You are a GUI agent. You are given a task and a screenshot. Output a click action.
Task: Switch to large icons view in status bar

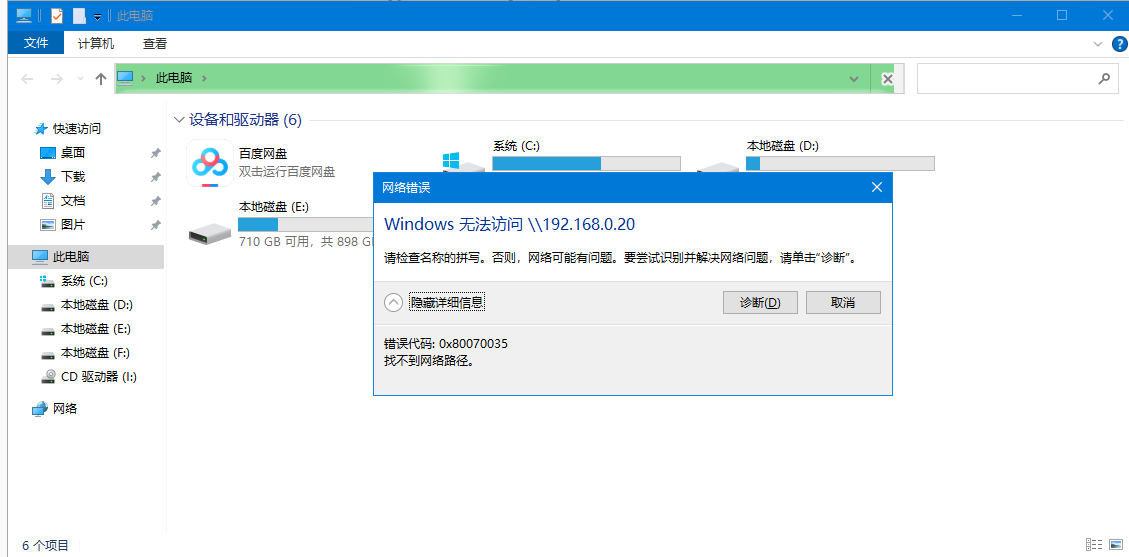[1116, 544]
